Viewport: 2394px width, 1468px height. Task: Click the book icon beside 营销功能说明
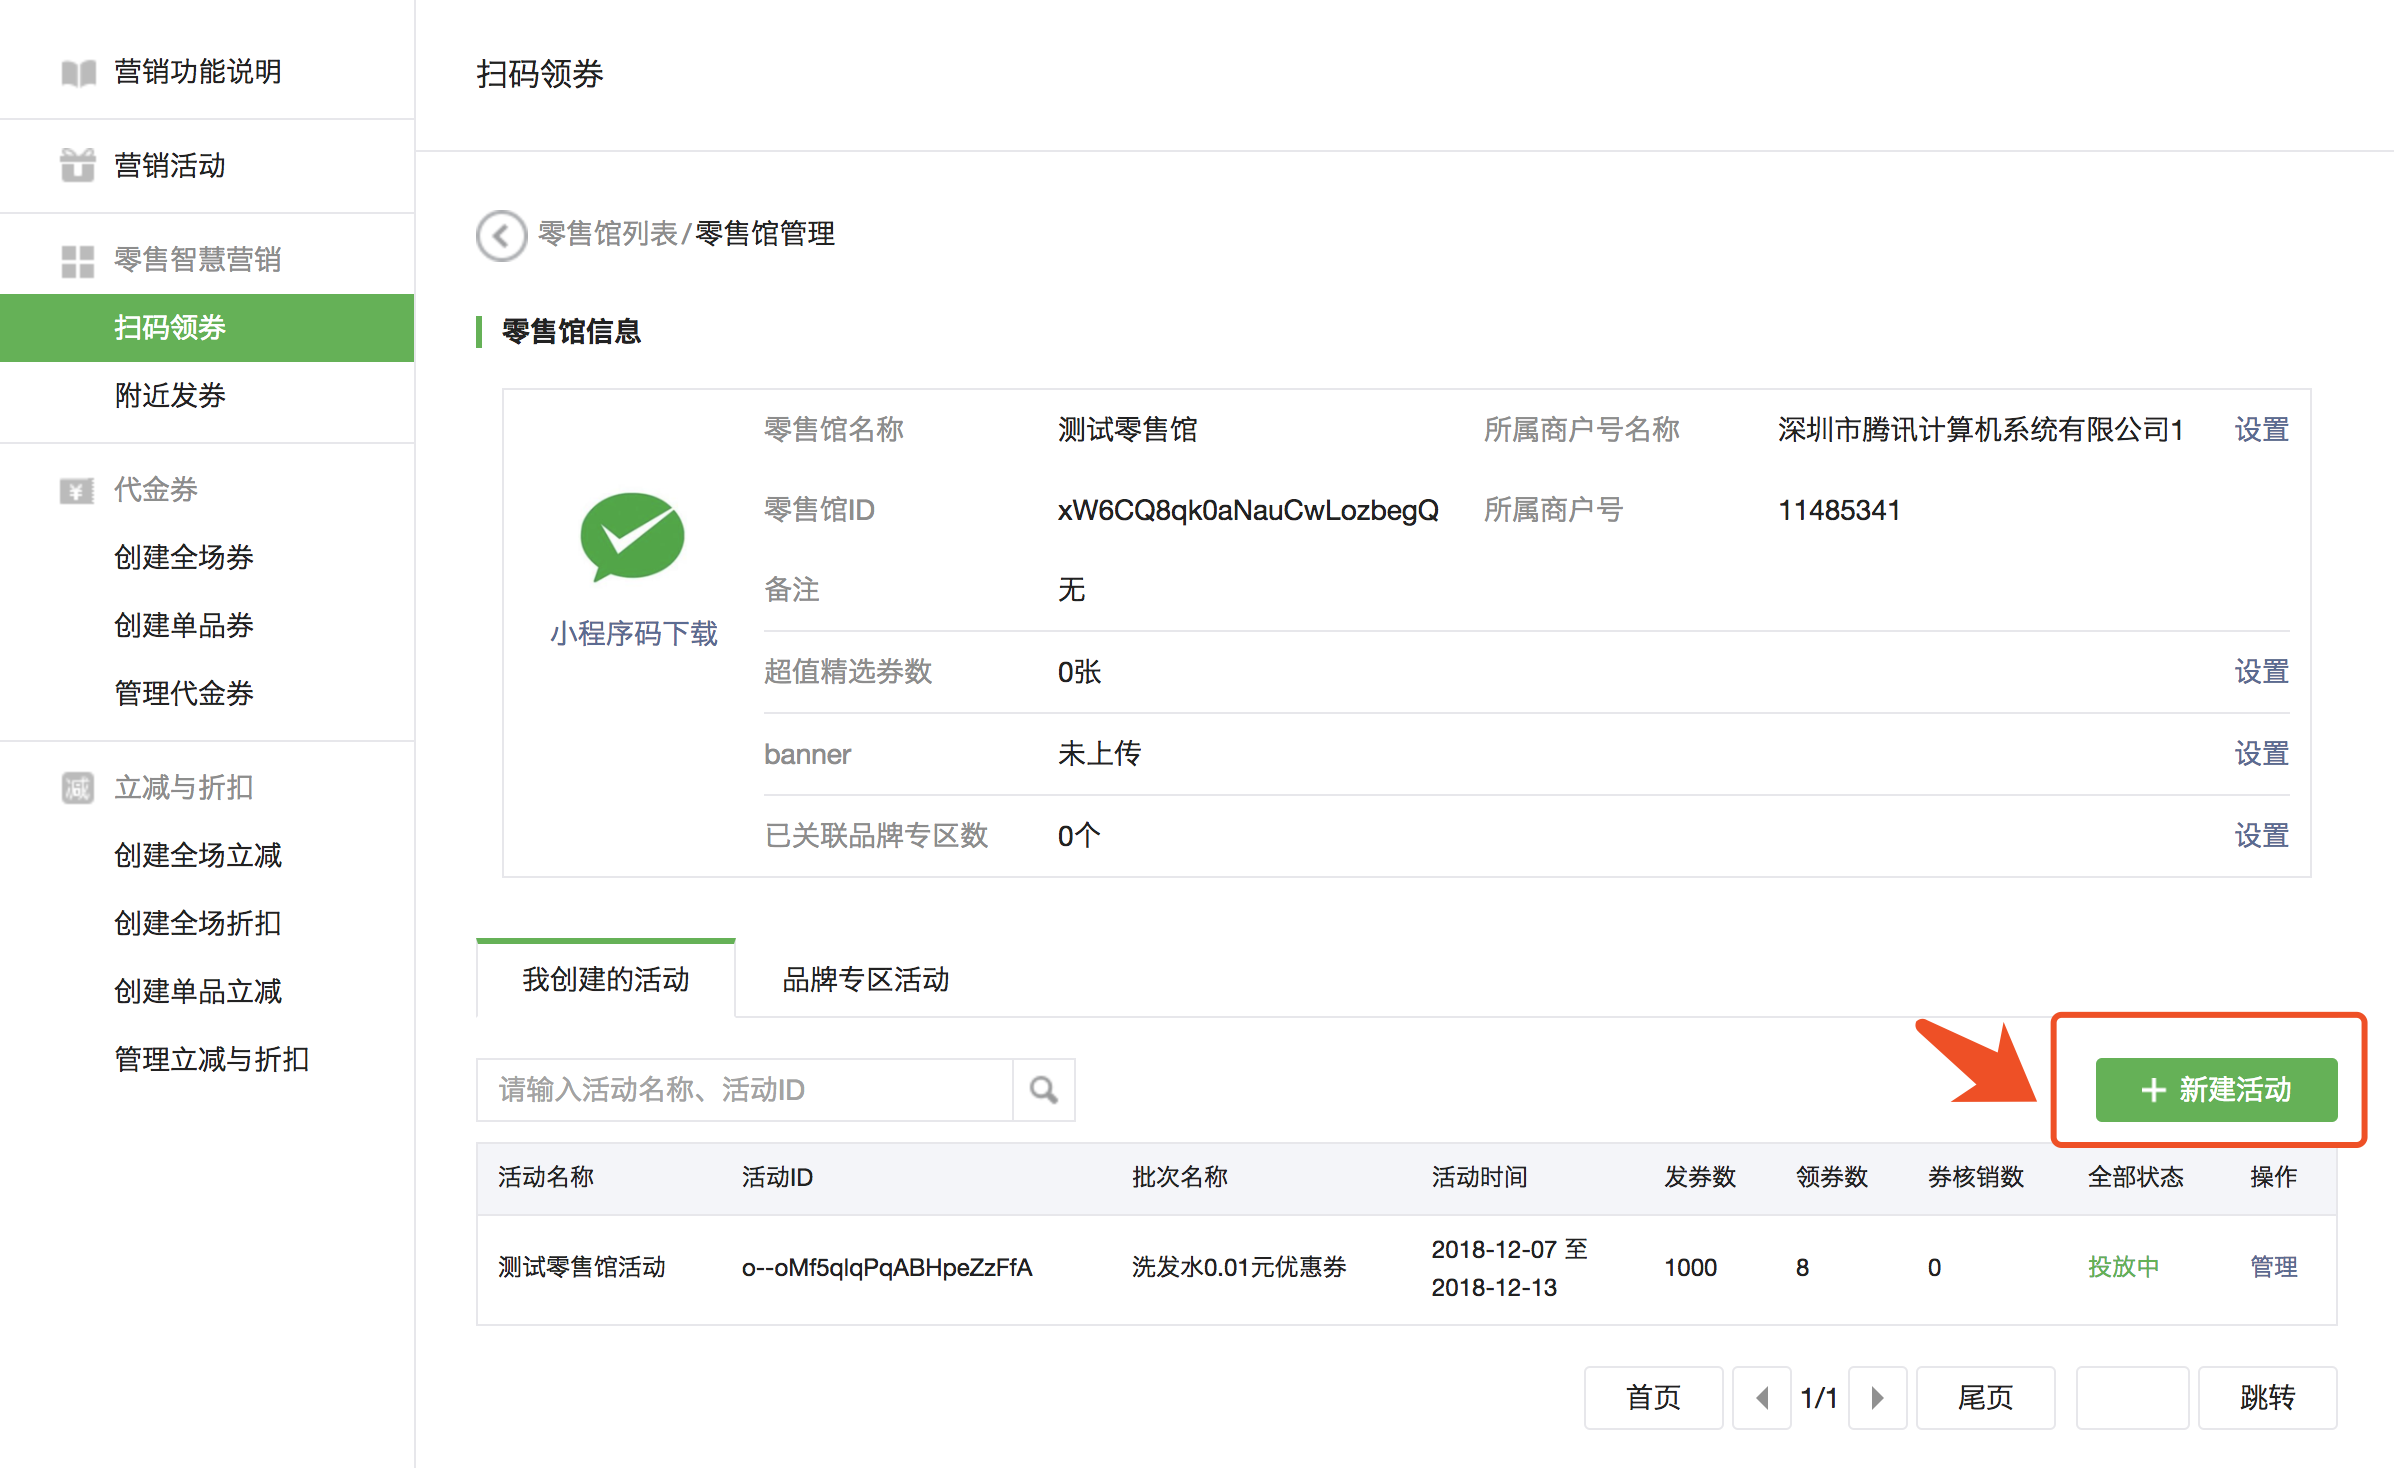pyautogui.click(x=78, y=73)
